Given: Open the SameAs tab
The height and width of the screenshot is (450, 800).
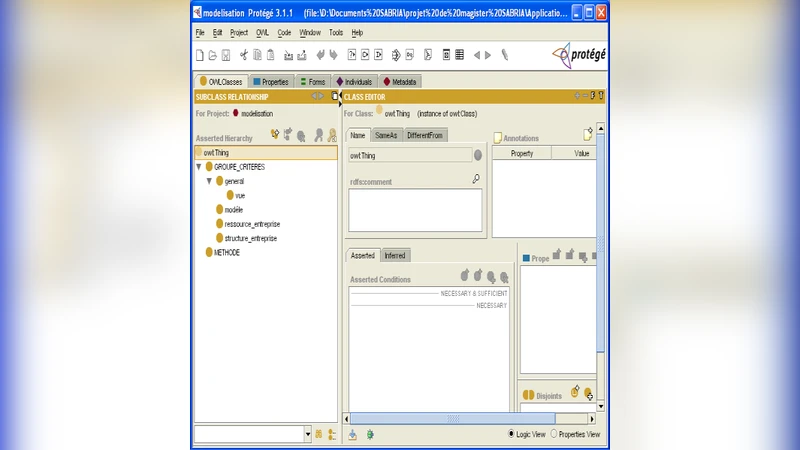Looking at the screenshot, I should (386, 135).
